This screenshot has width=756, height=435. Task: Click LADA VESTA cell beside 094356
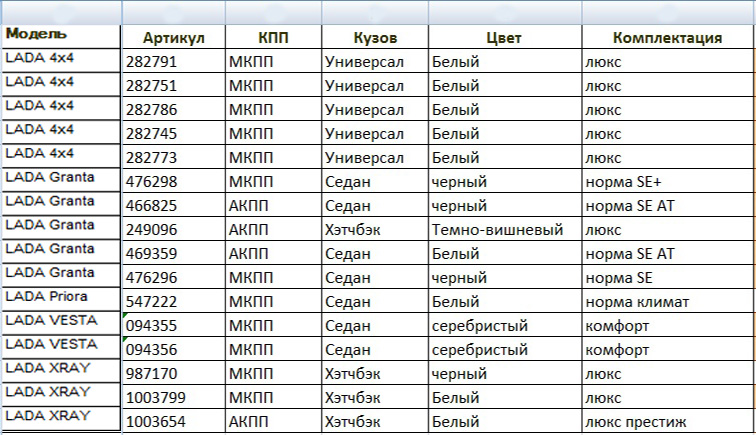61,347
